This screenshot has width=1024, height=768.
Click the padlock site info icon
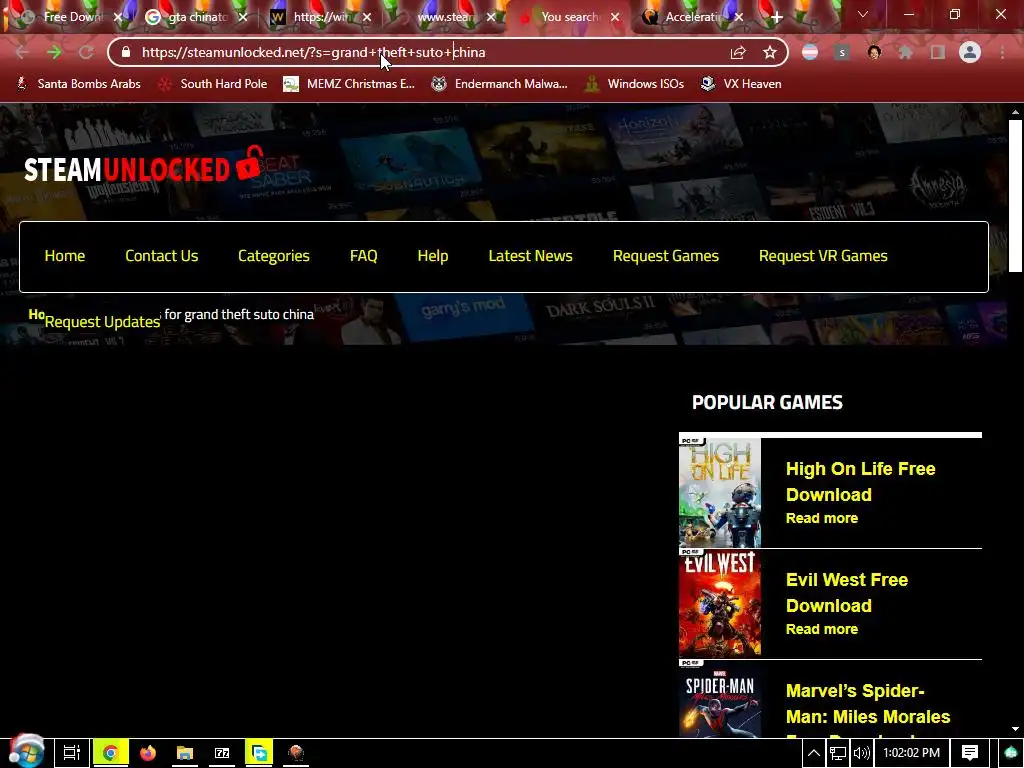(126, 52)
